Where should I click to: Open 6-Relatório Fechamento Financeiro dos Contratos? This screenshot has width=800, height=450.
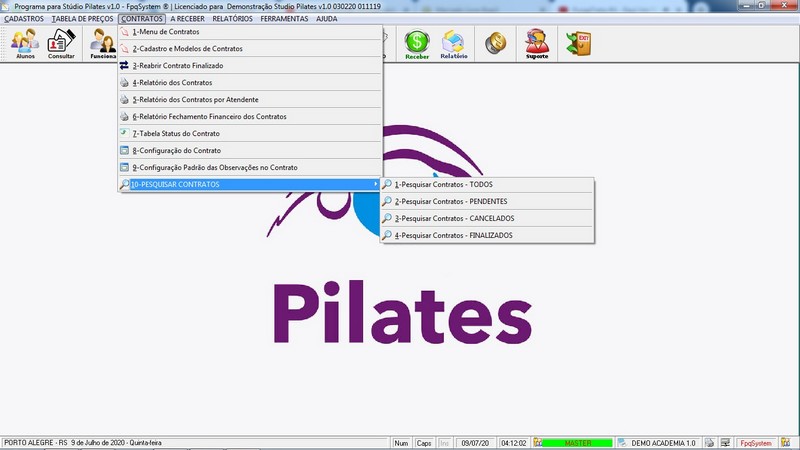click(250, 116)
